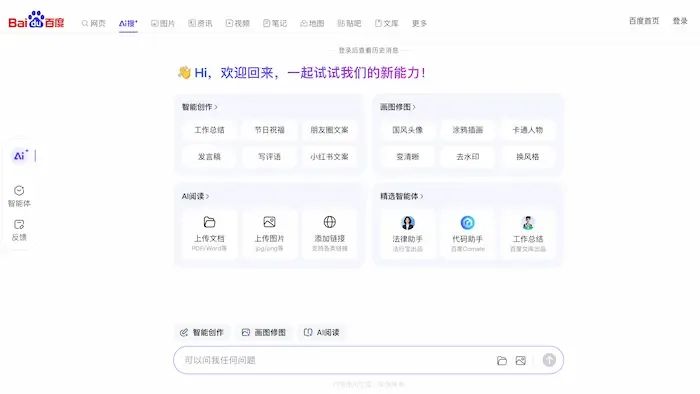Select the 上传文档 folder icon card
This screenshot has width=700, height=394.
point(209,234)
